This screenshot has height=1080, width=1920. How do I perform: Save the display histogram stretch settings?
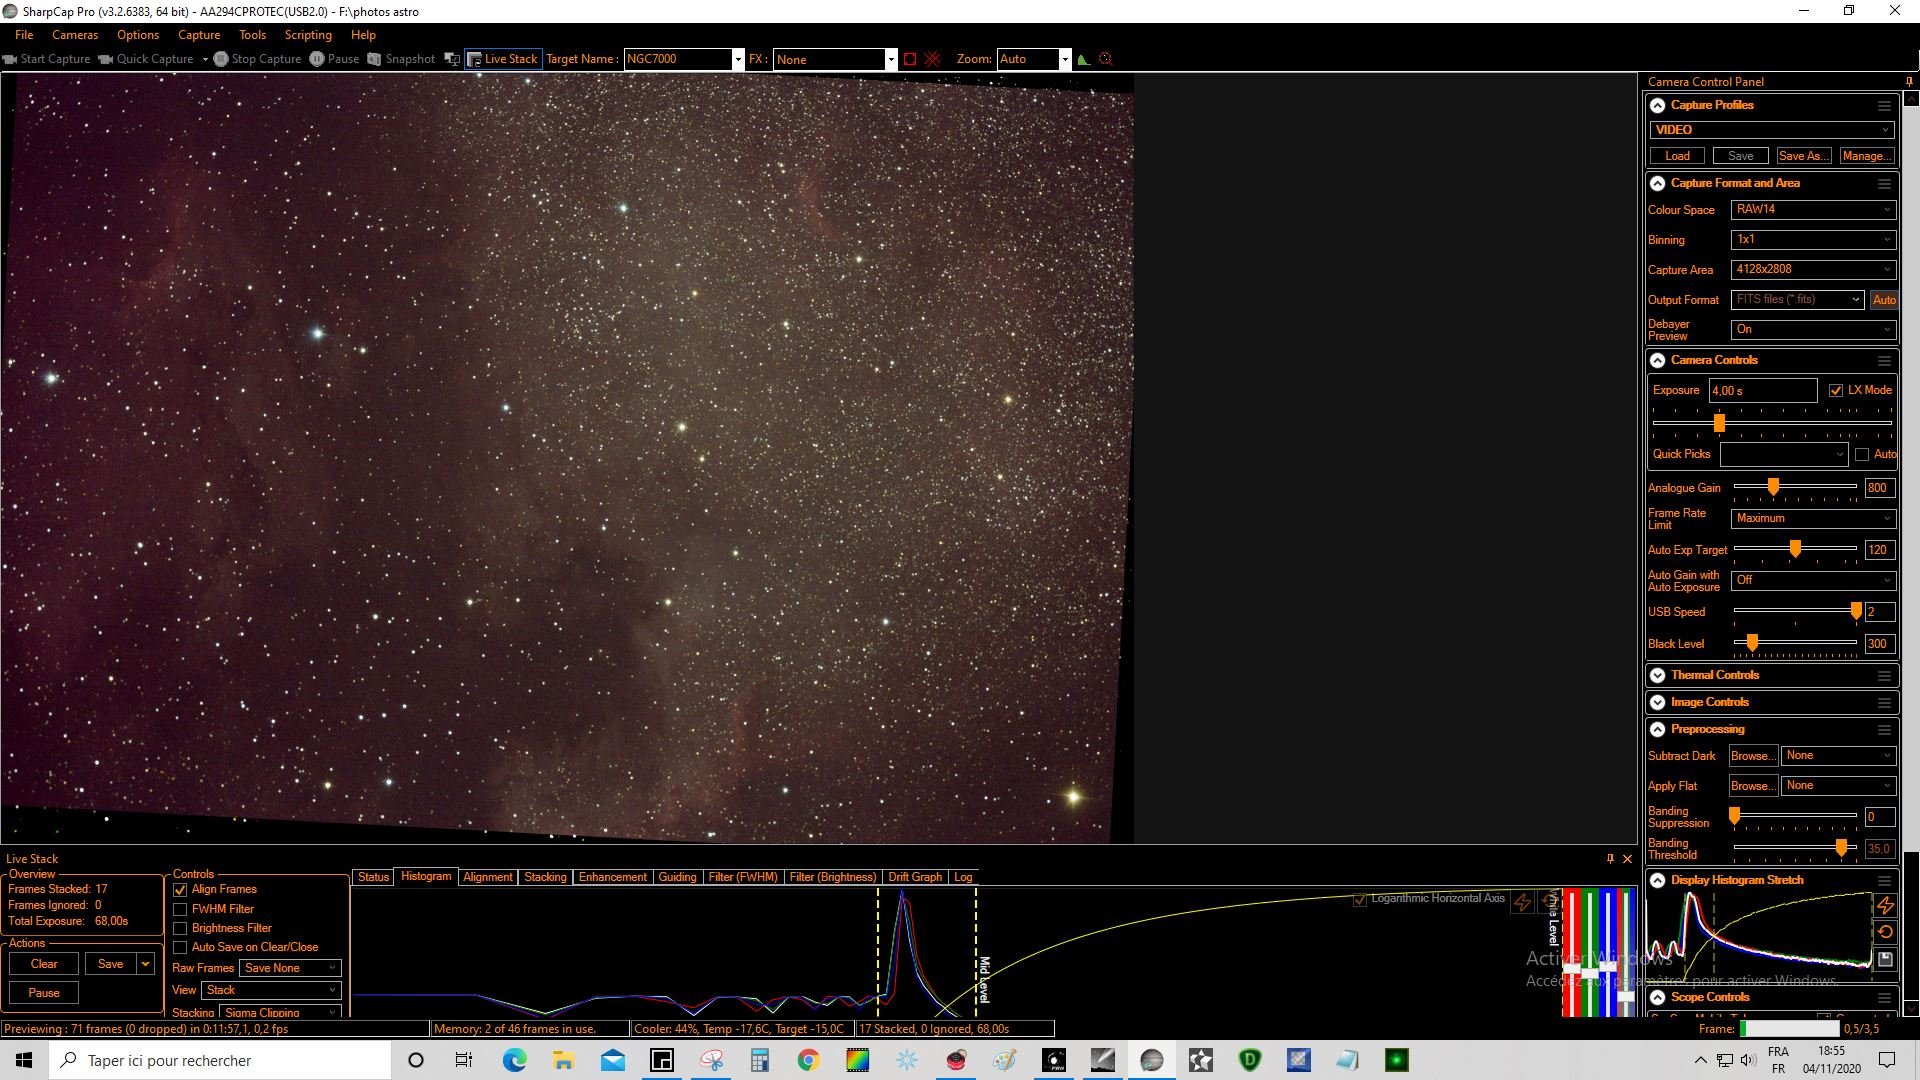tap(1885, 959)
